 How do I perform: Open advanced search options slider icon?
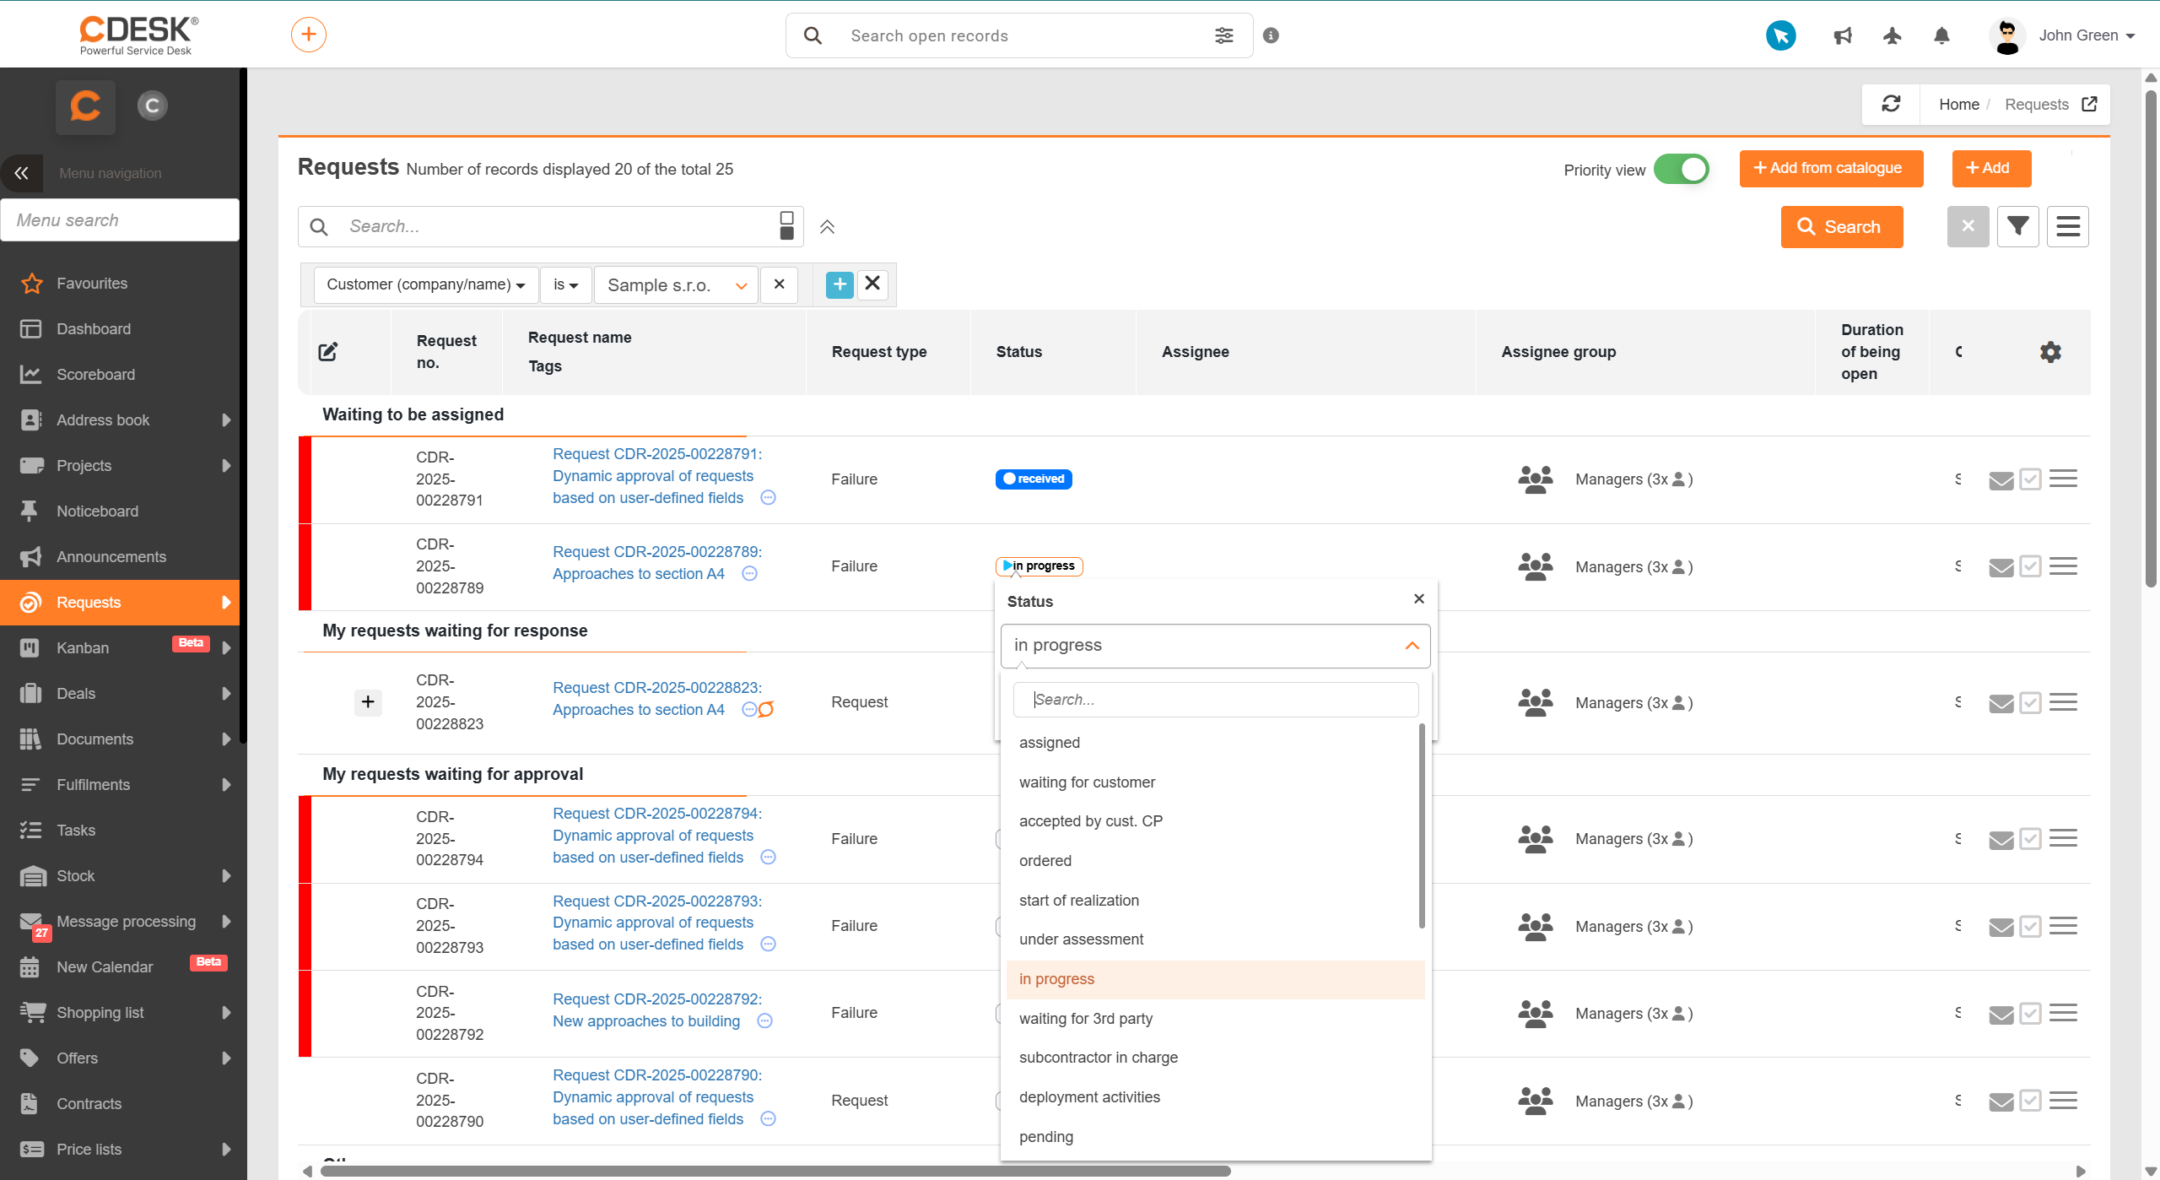[1224, 36]
